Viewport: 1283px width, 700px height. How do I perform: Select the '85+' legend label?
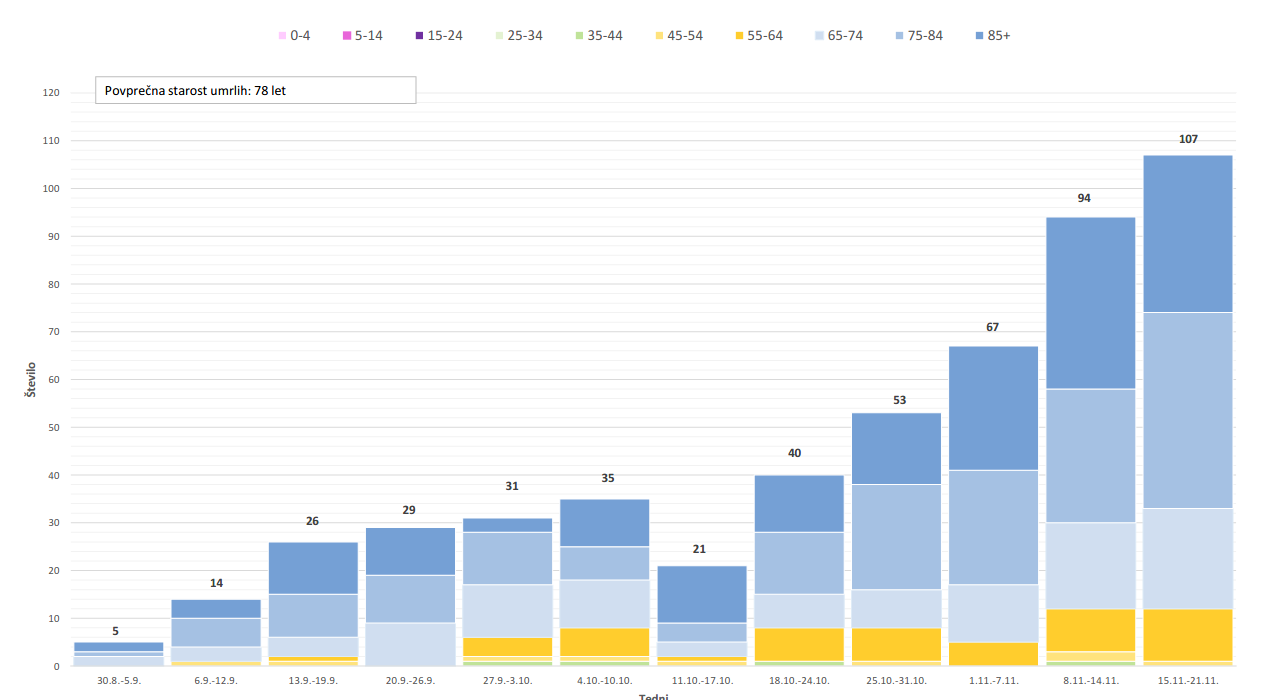[x=999, y=36]
